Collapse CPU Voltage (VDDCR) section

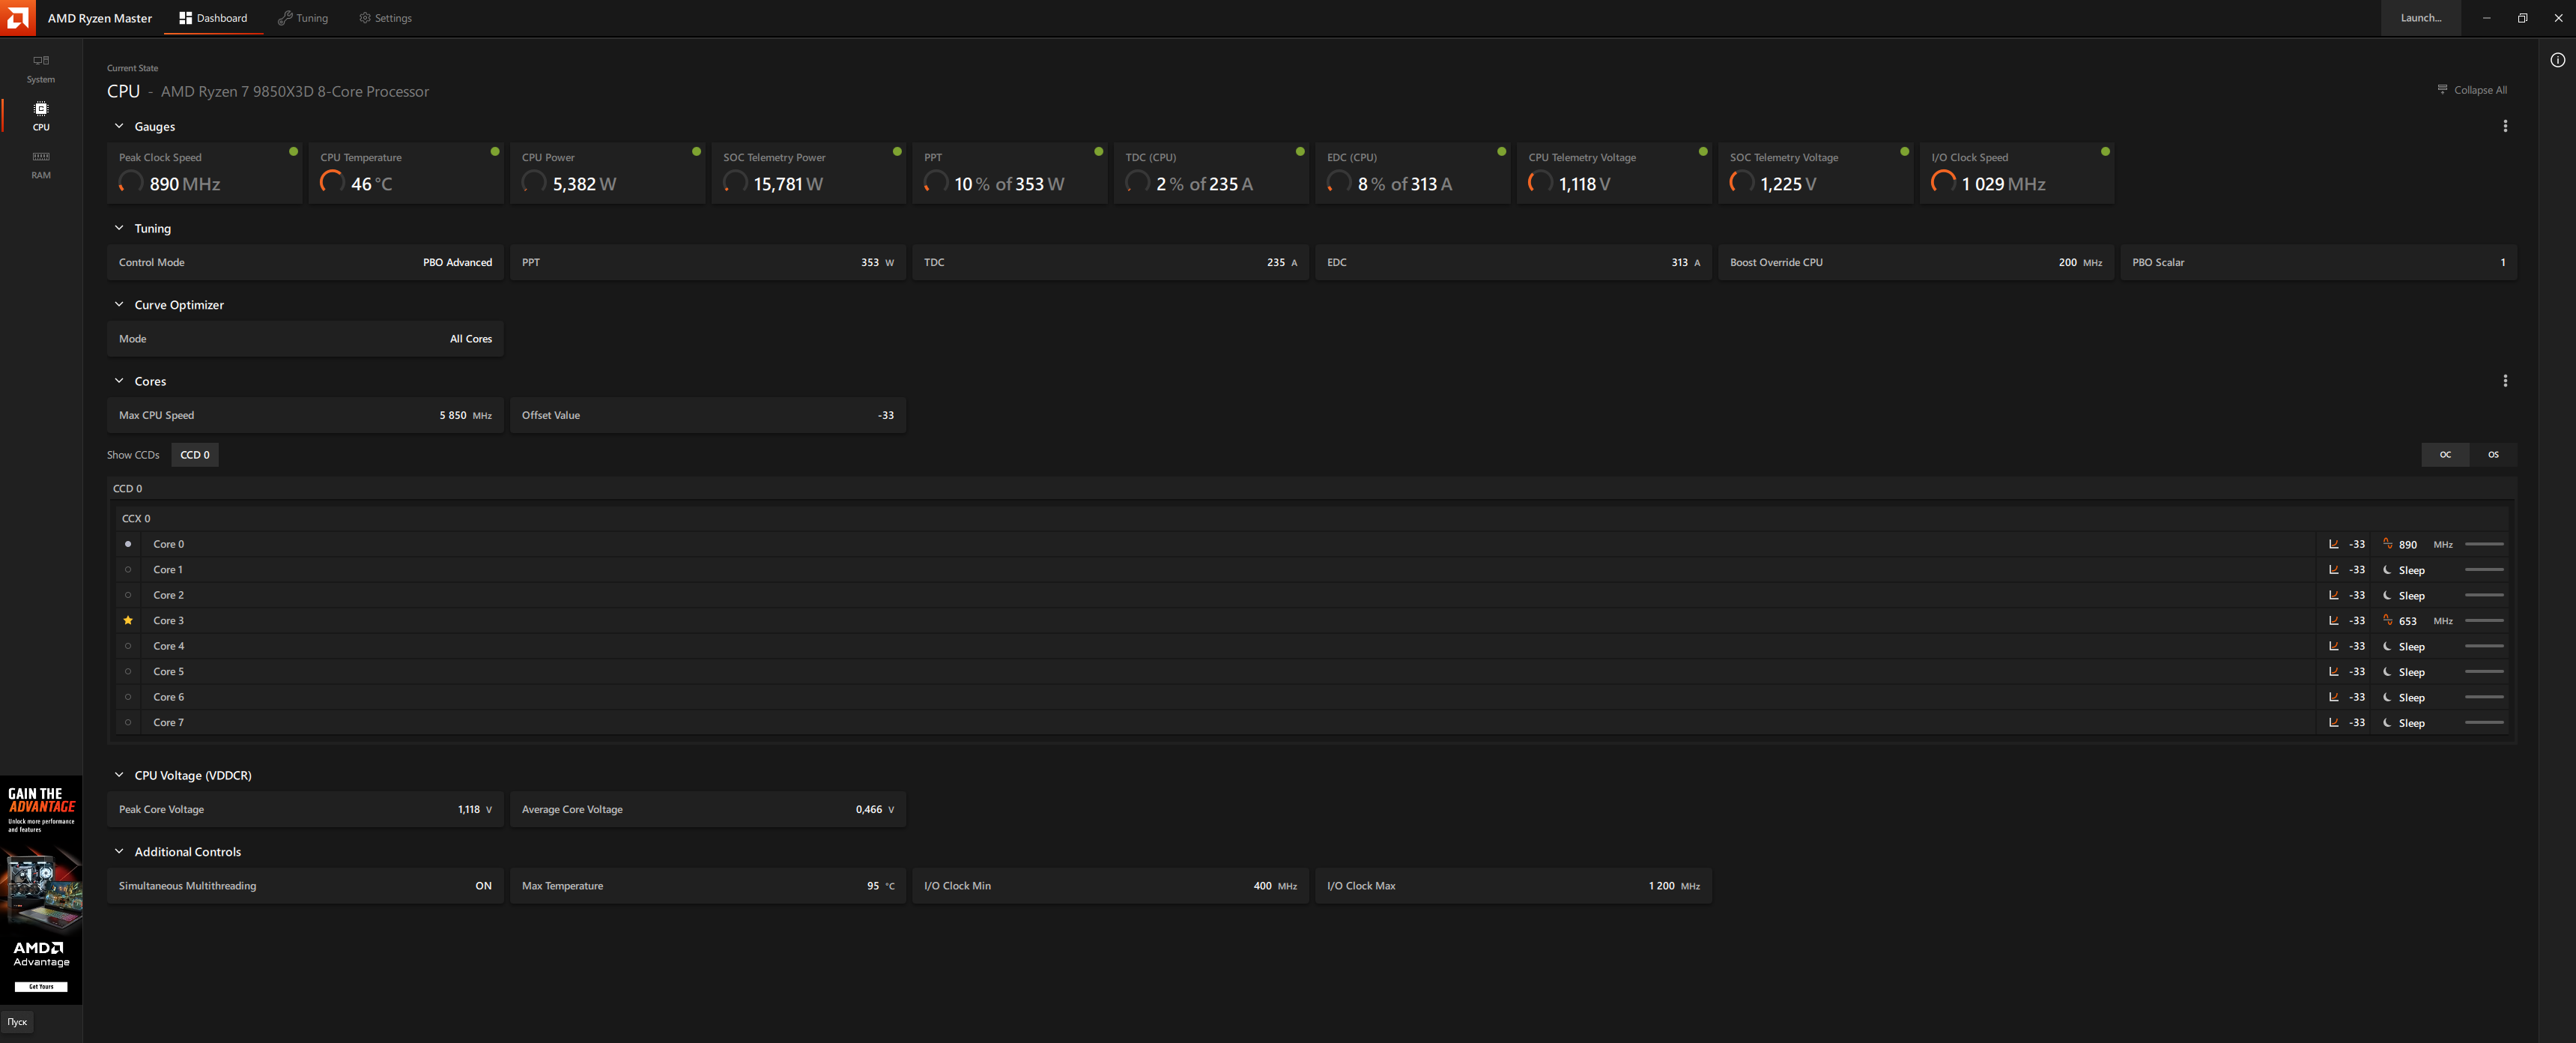click(119, 775)
